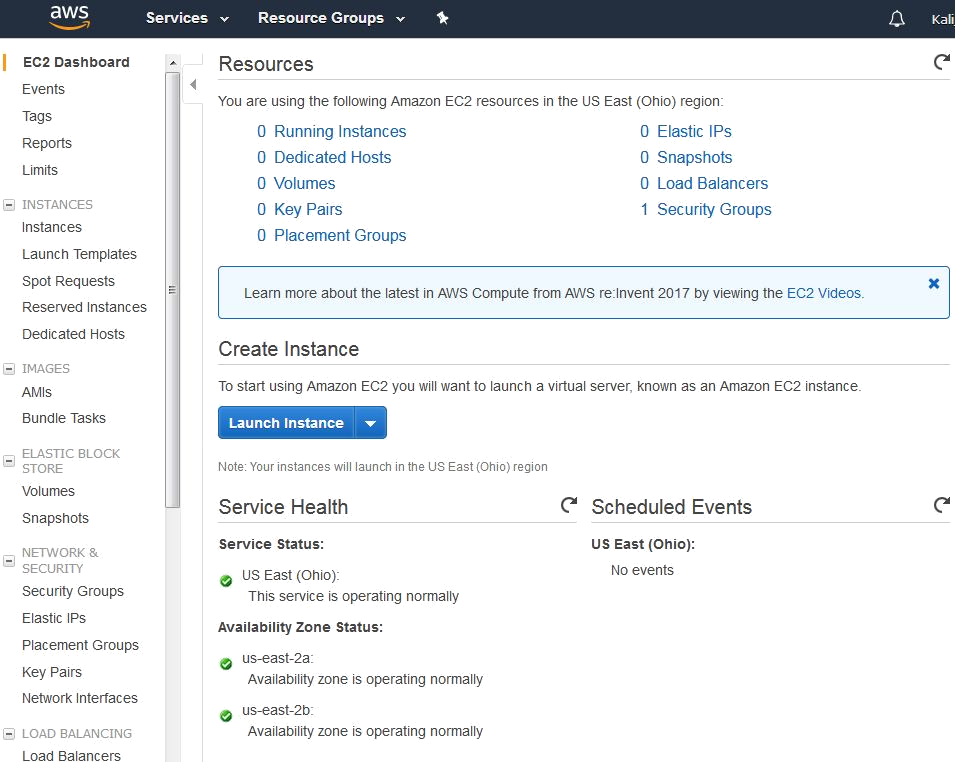Open the EC2 Videos link
Screen dimensions: 955x762
(825, 293)
